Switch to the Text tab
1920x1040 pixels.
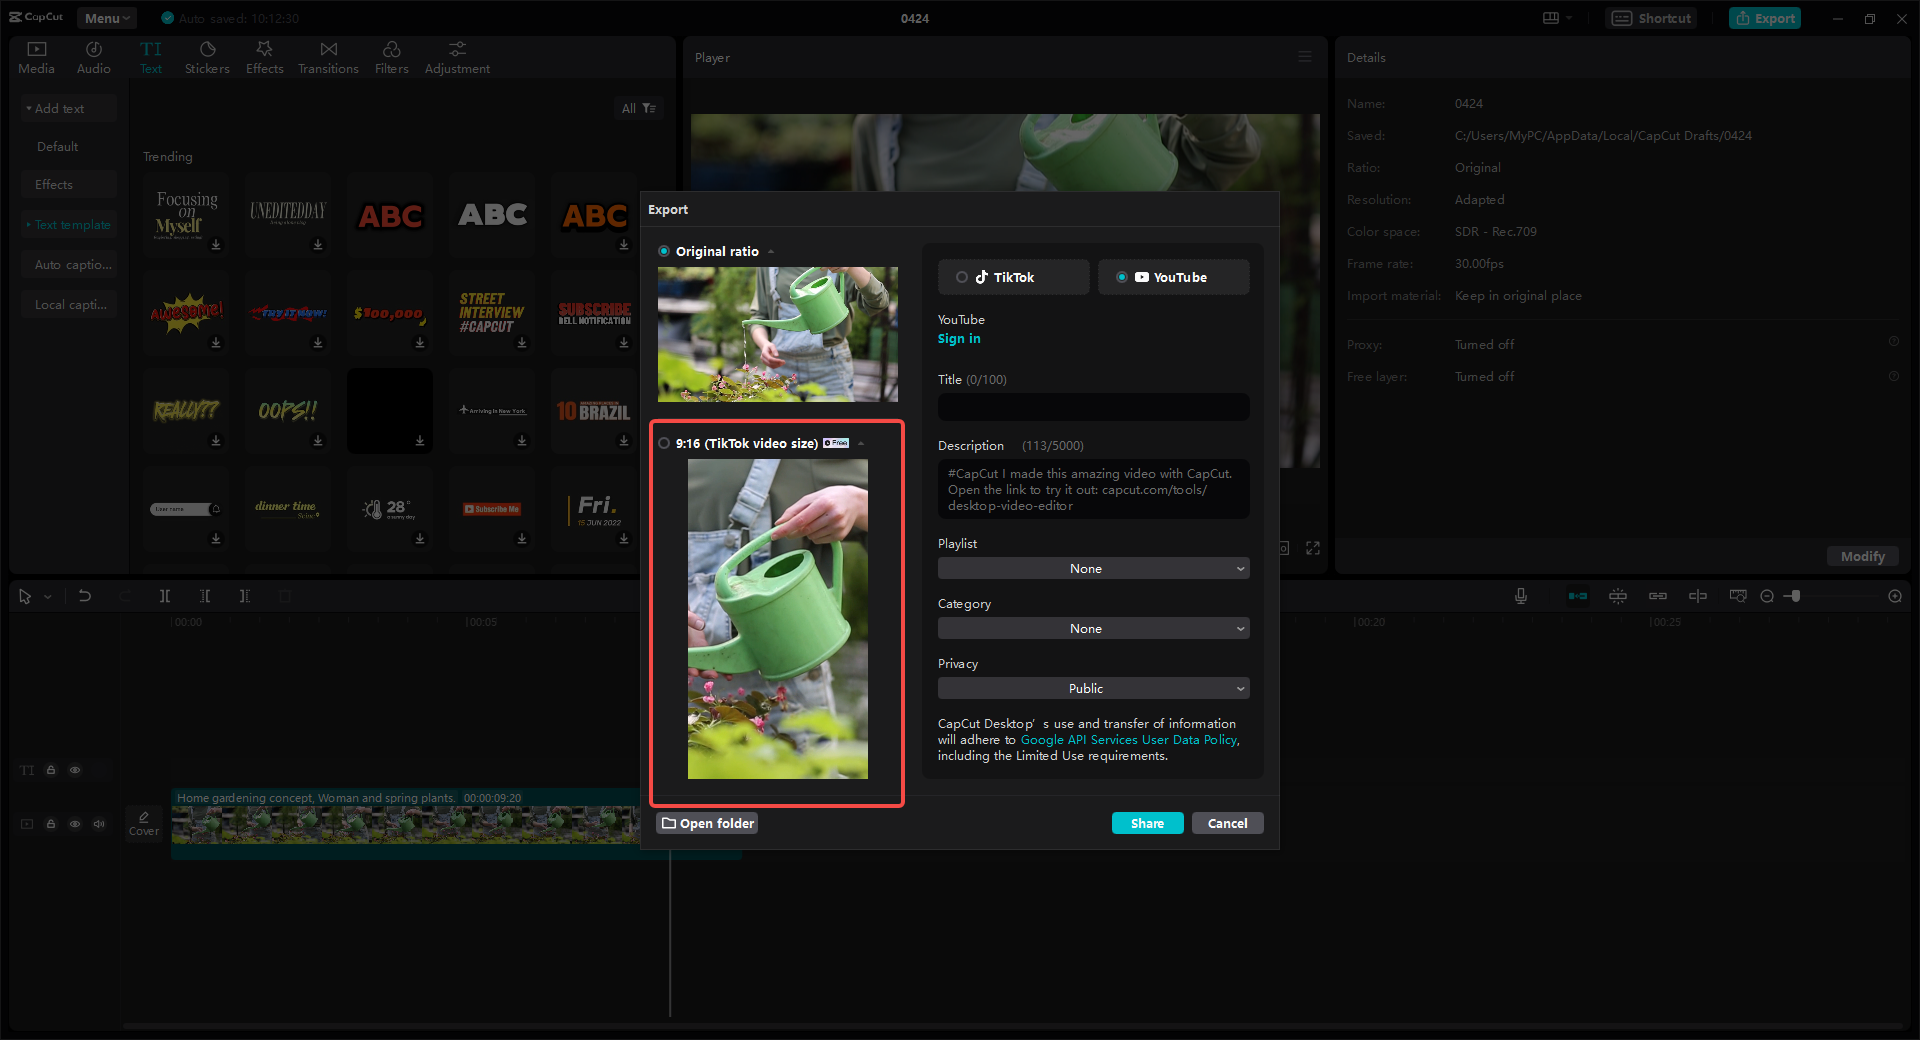tap(151, 57)
